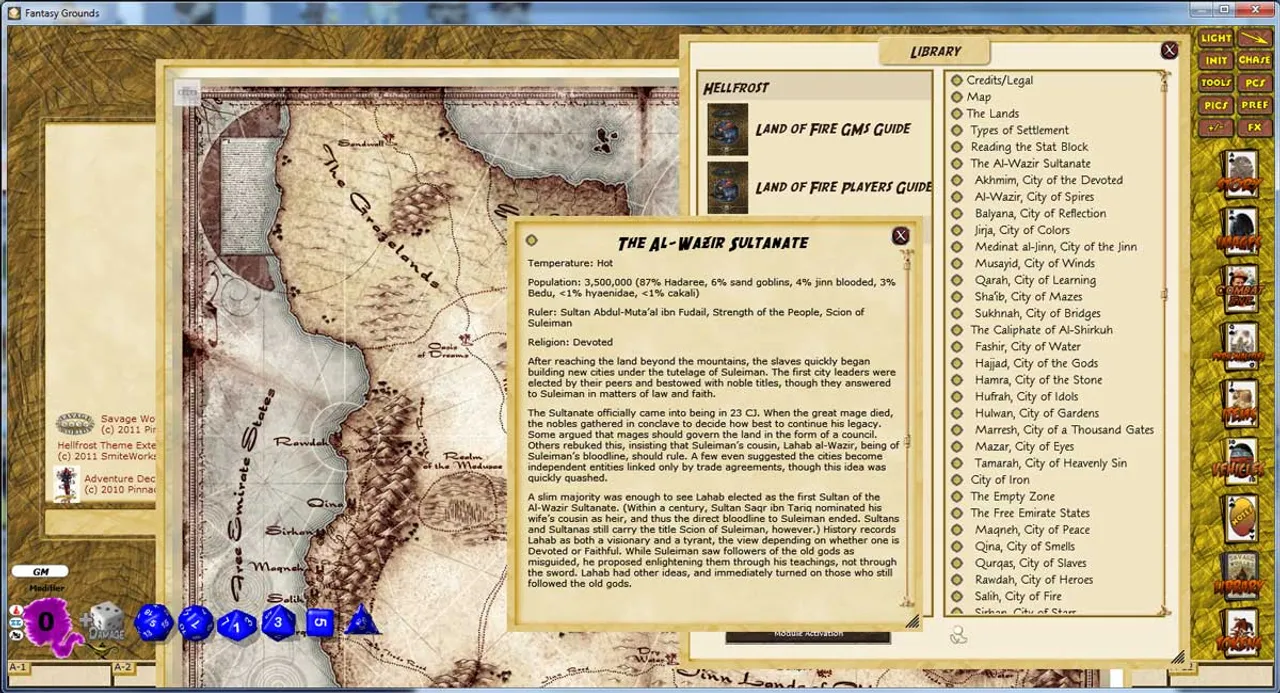Open the PCS button
The image size is (1280, 693).
click(1254, 83)
